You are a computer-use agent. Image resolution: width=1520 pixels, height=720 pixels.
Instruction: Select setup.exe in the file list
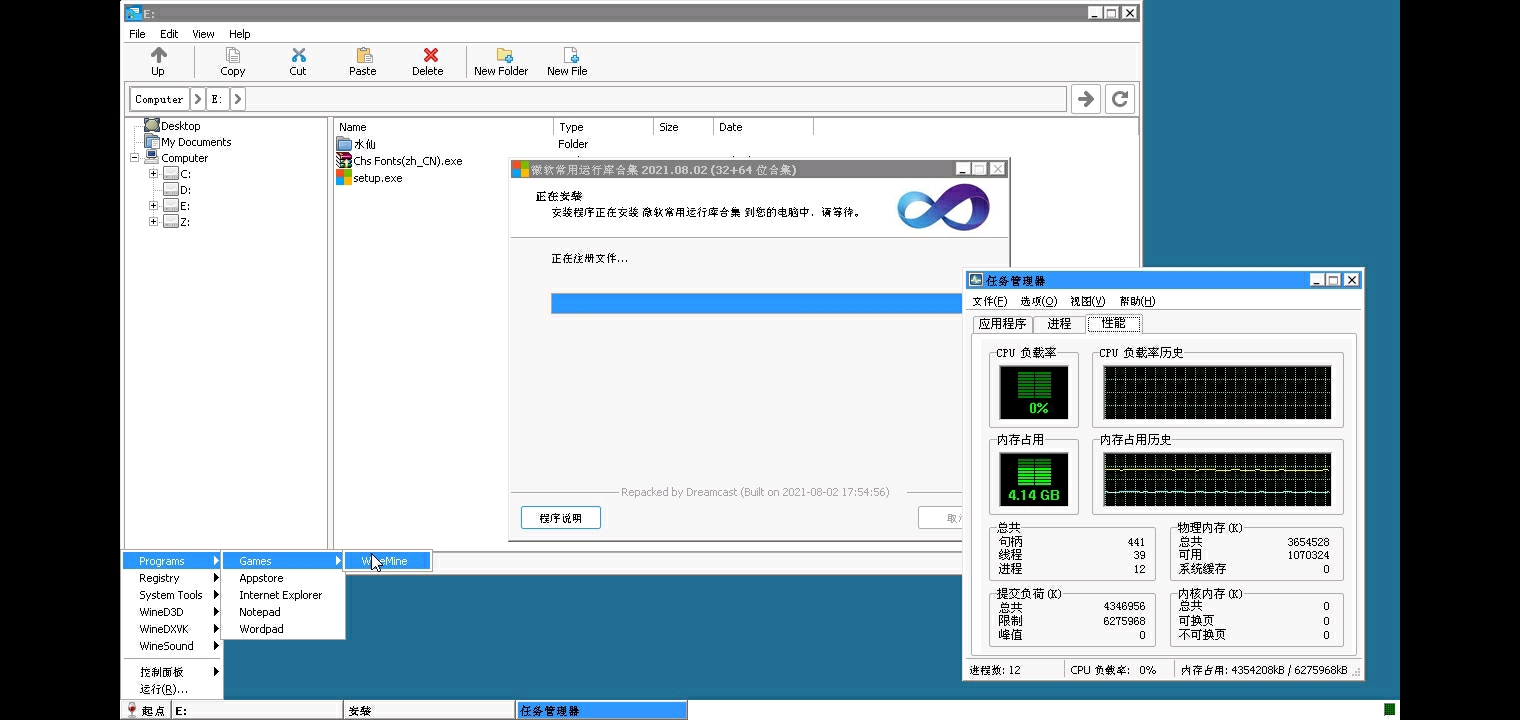pos(377,178)
